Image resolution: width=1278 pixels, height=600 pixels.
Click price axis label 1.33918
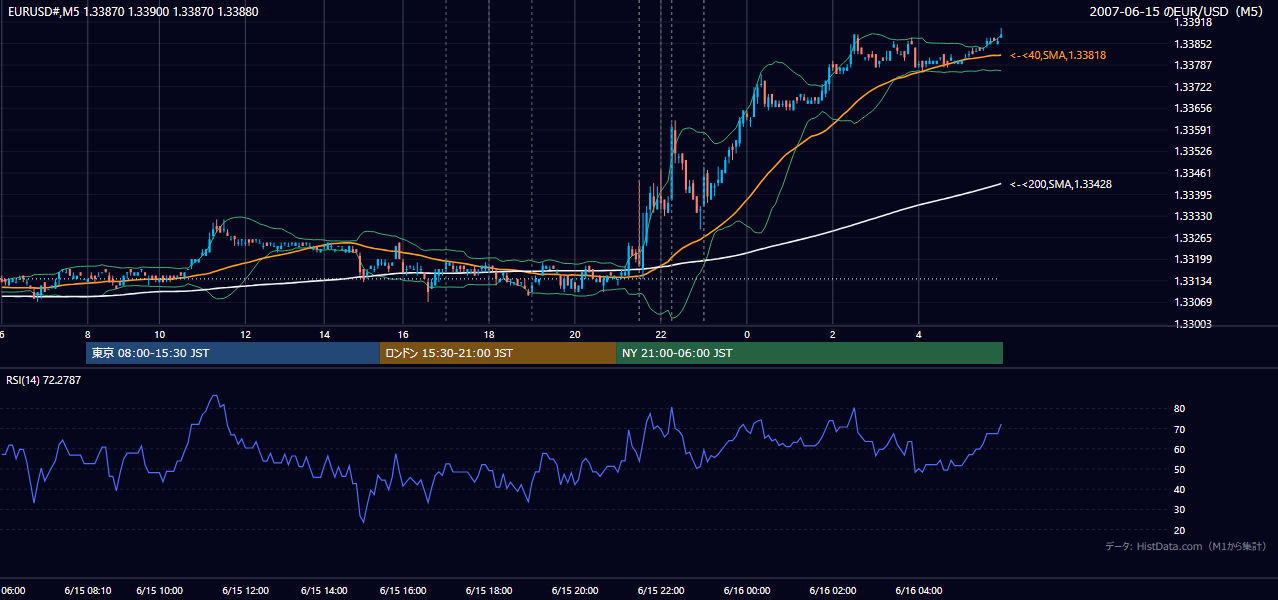[x=1192, y=23]
